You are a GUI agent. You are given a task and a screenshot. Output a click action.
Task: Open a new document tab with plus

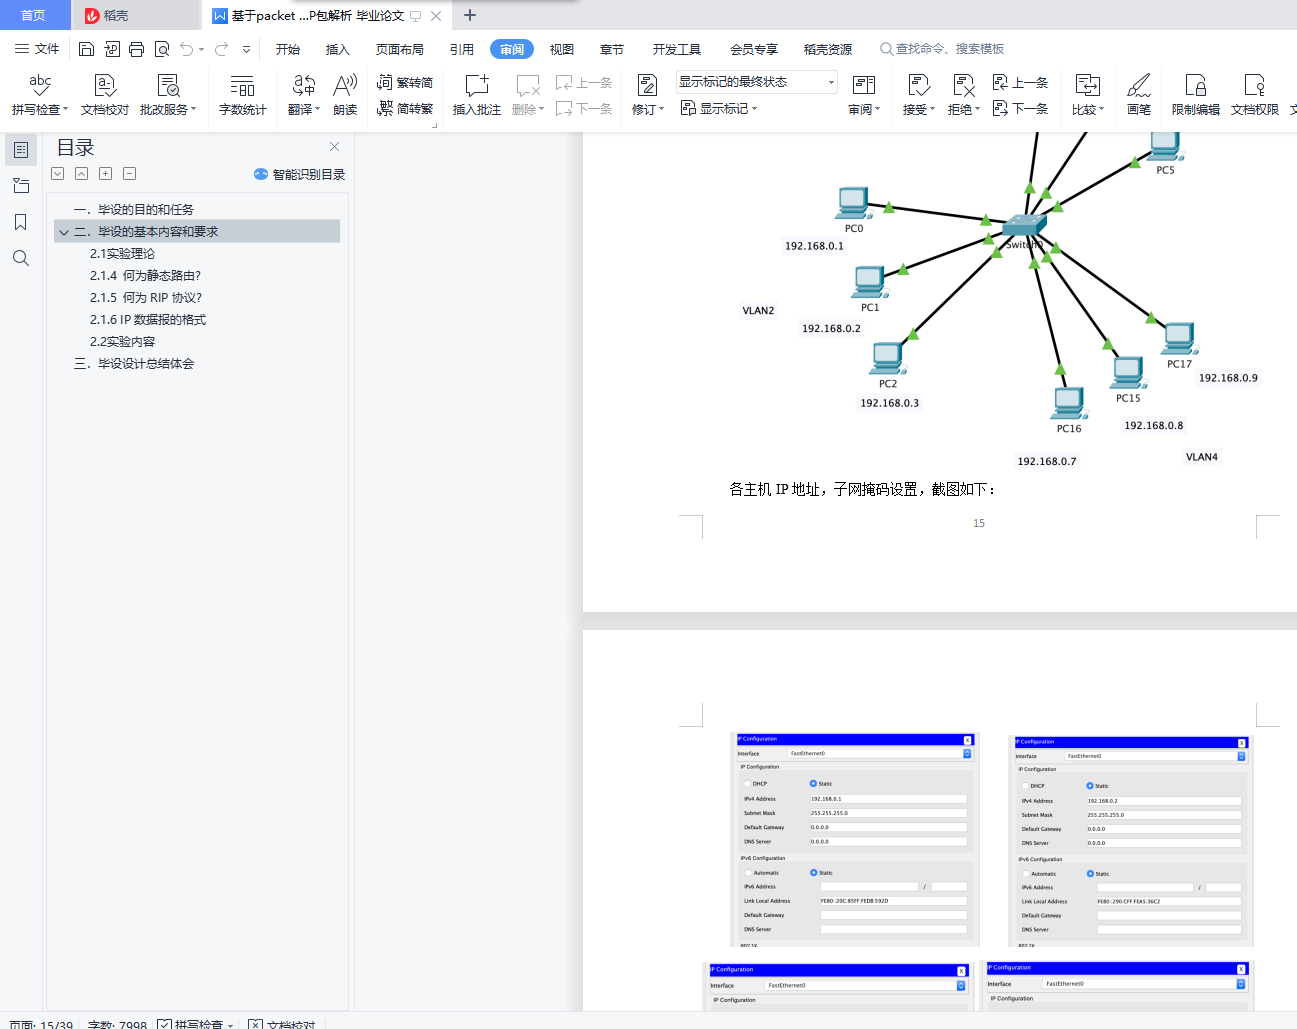470,15
